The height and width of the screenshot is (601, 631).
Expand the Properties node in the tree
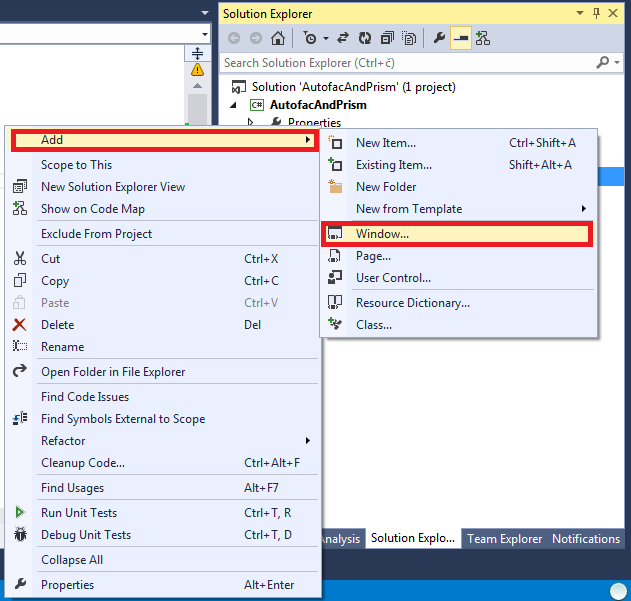click(250, 122)
